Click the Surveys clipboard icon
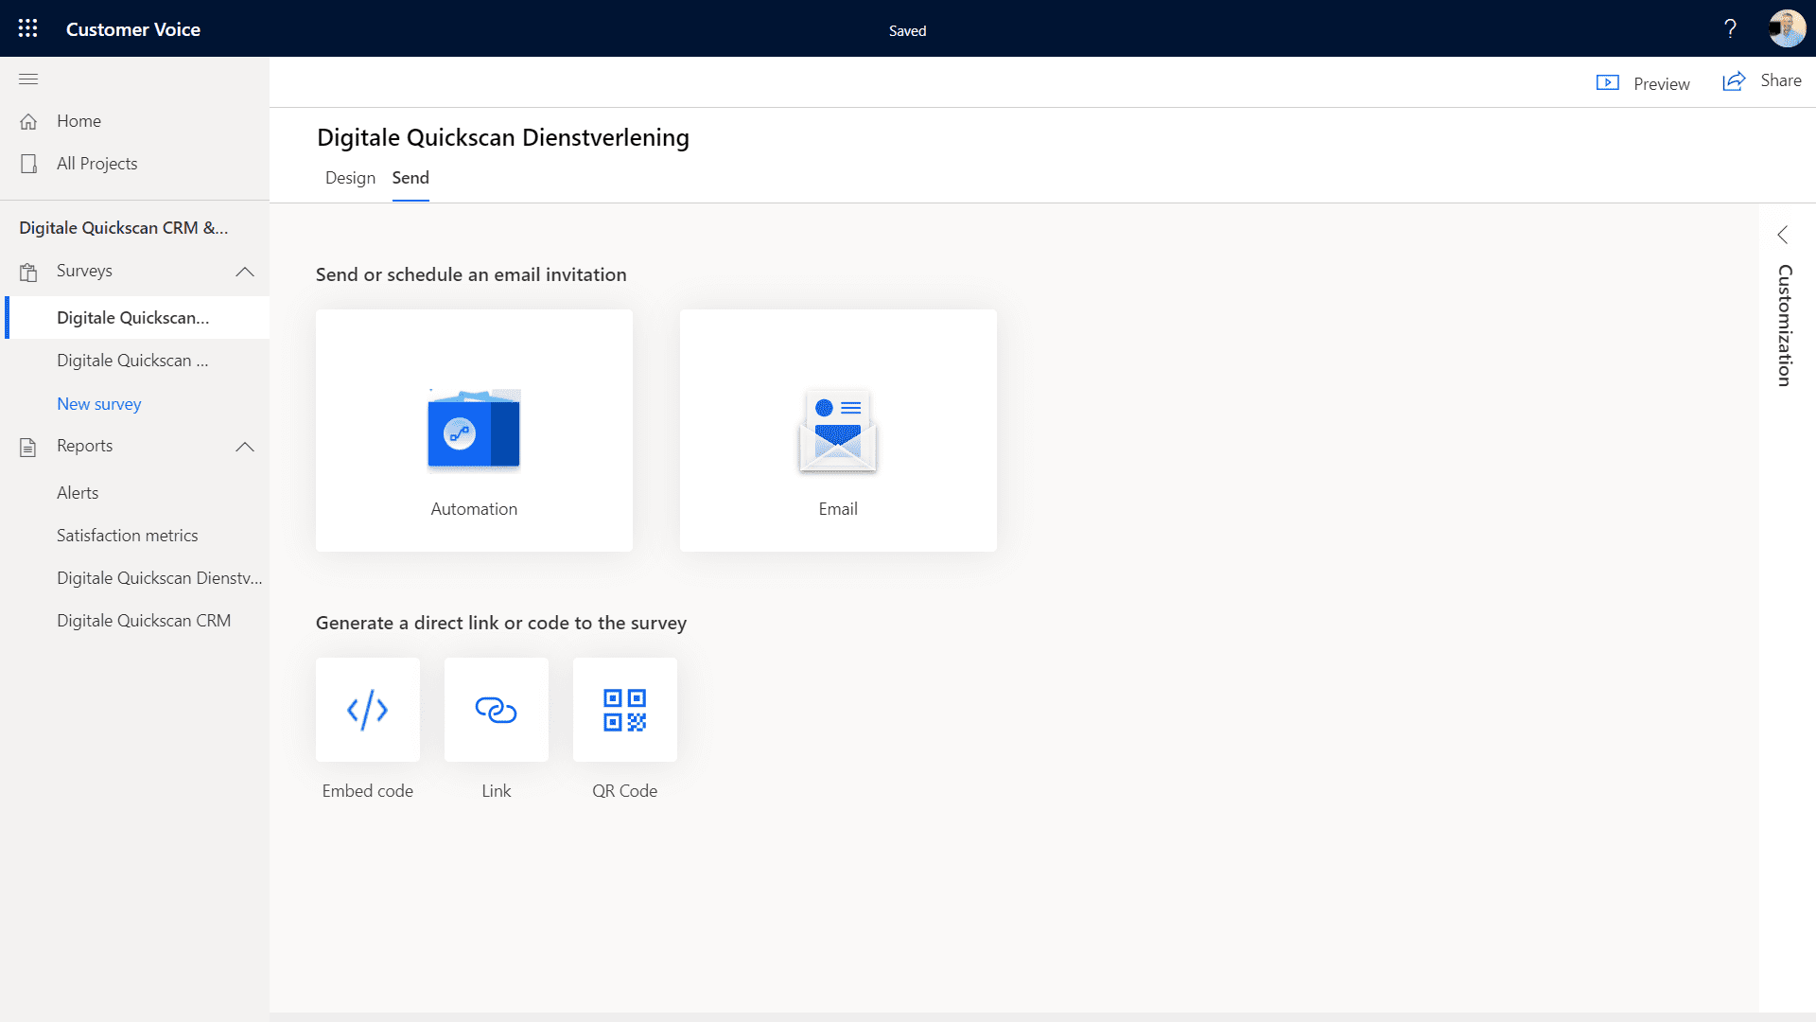 click(x=28, y=272)
